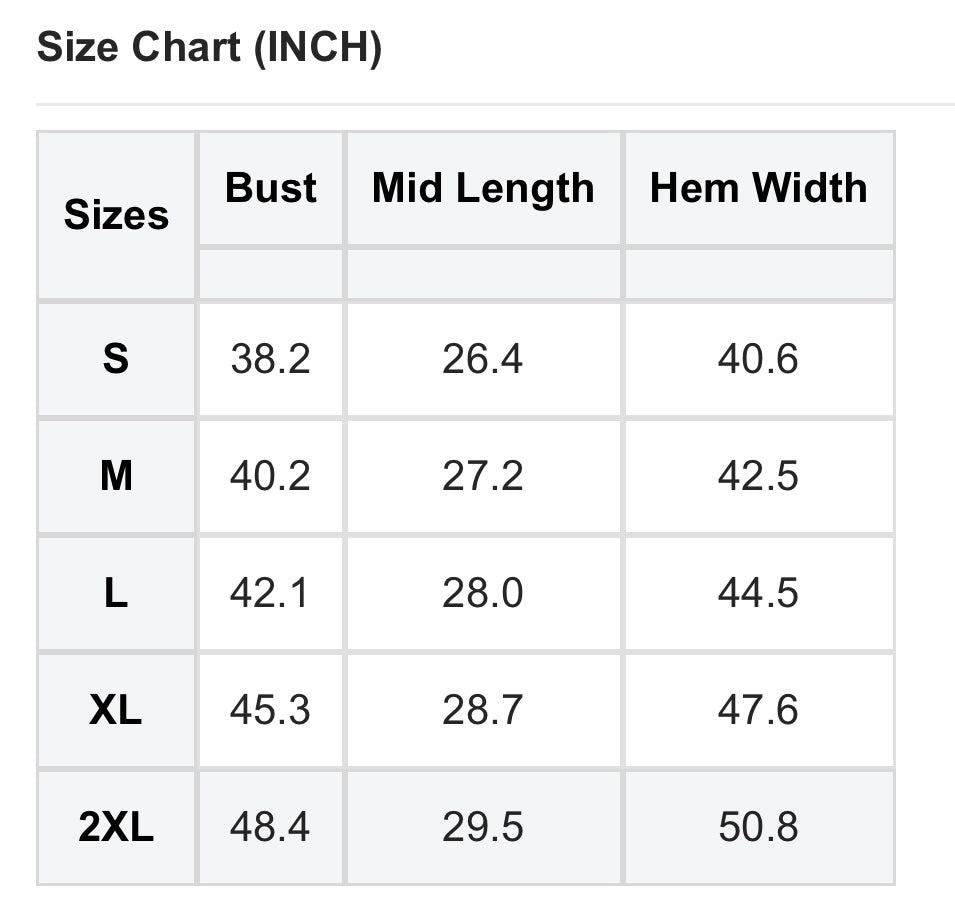Image resolution: width=955 pixels, height=906 pixels.
Task: Select hem width value 42.5
Action: click(x=758, y=476)
